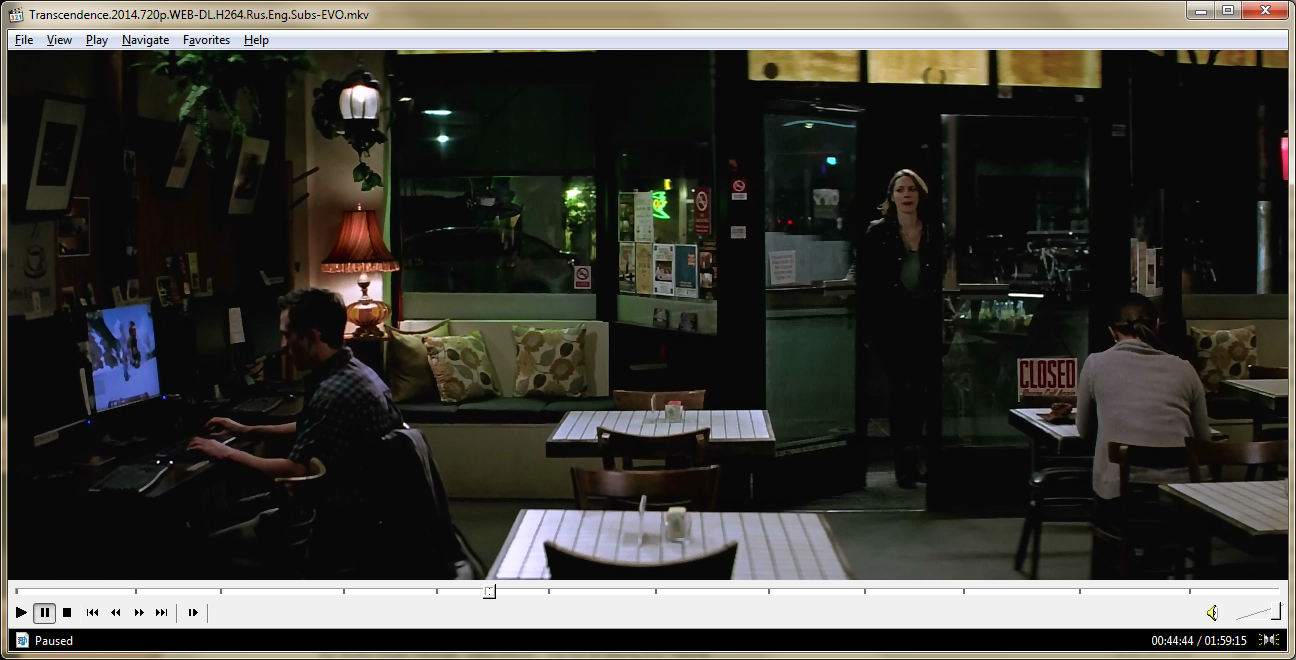Adjust the volume slider handle
This screenshot has width=1296, height=660.
(1276, 611)
